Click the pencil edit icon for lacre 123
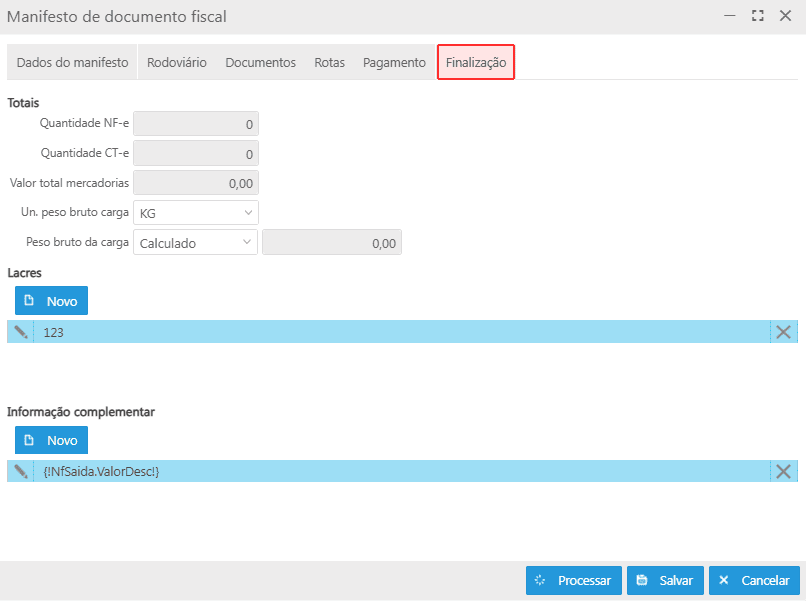Viewport: 806px width, 601px height. tap(20, 332)
